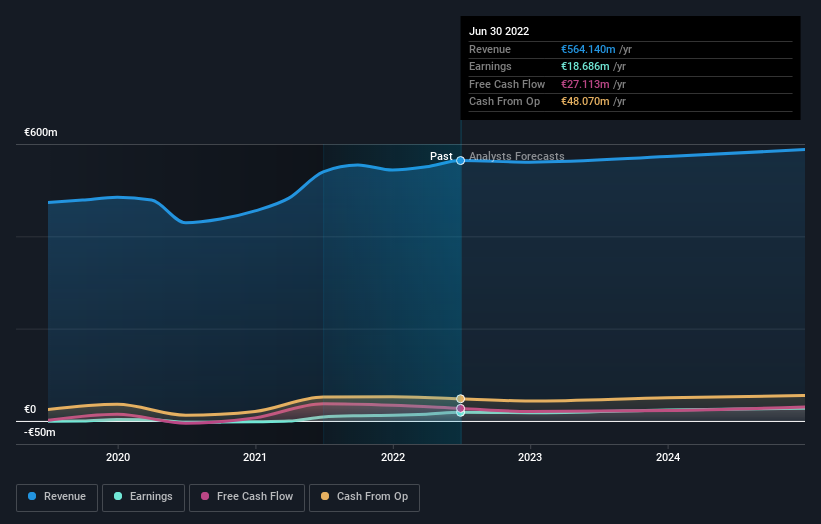Toggle the Cash From Op legend button
This screenshot has height=524, width=821.
pyautogui.click(x=364, y=497)
